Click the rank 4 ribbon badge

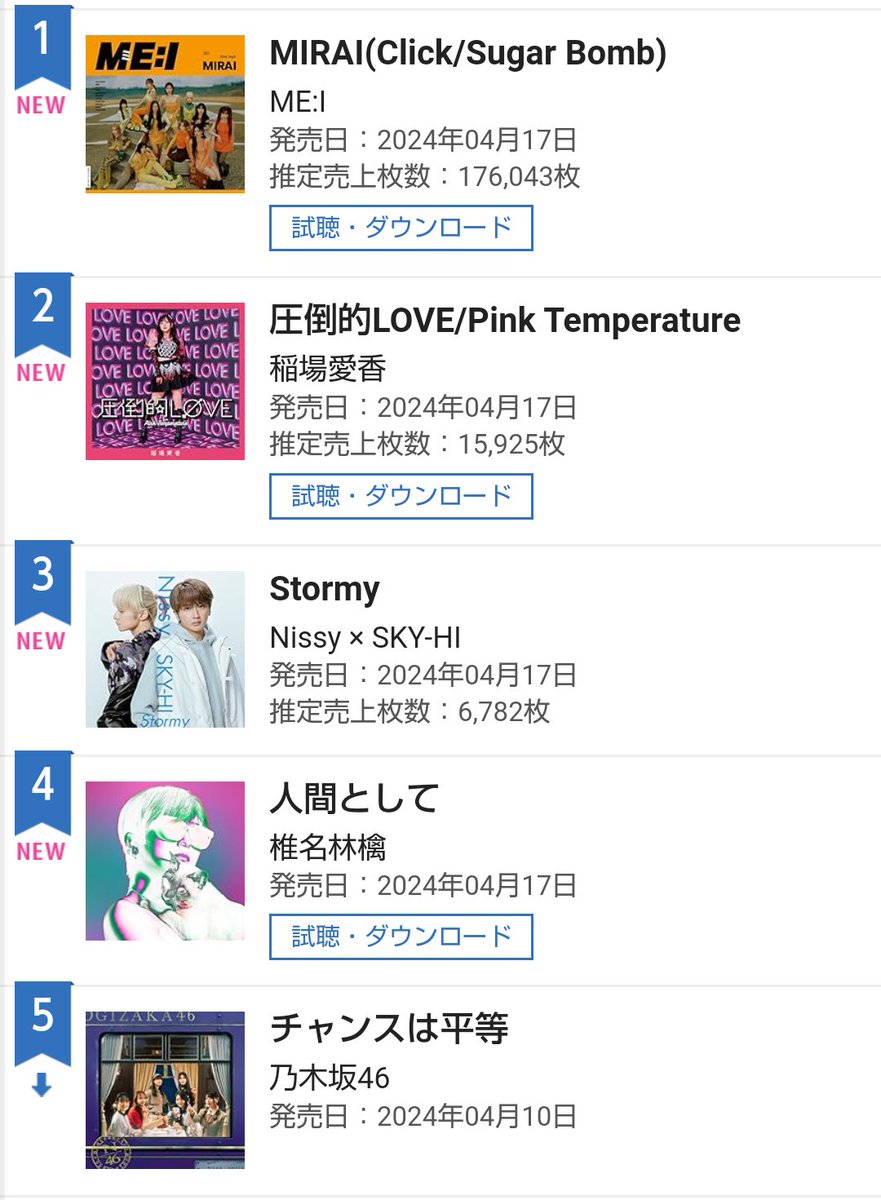[42, 790]
